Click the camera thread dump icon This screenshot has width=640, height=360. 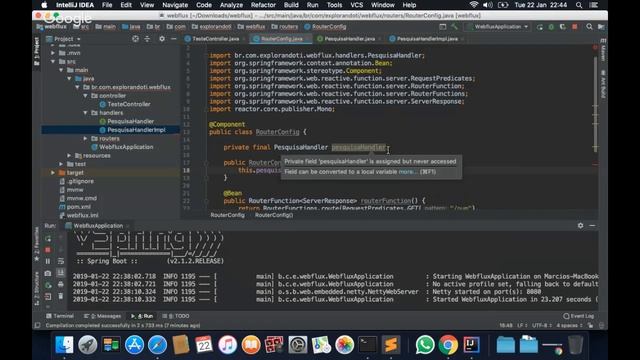[x=48, y=273]
